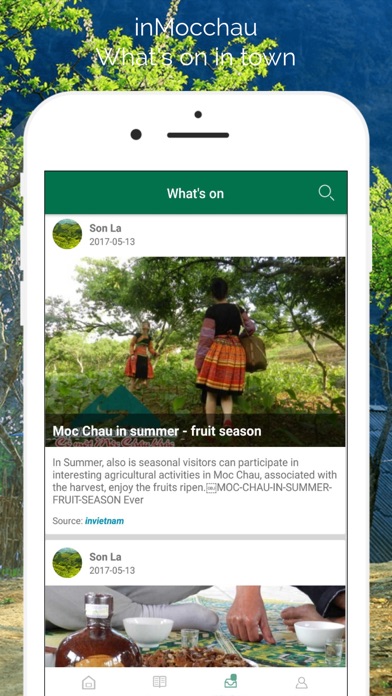Click Son La author name on second post
The height and width of the screenshot is (696, 392).
click(105, 557)
